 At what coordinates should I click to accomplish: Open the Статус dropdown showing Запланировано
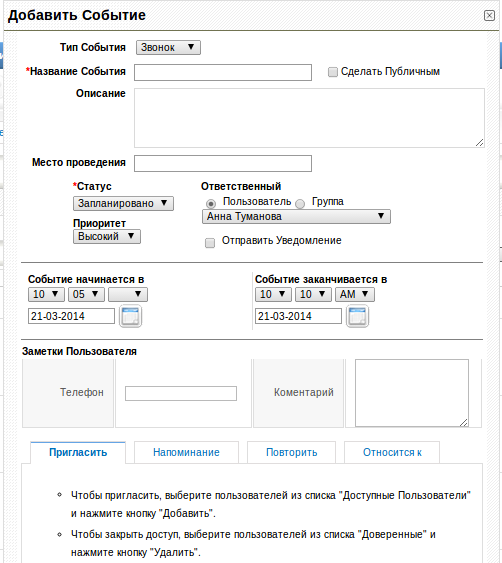(123, 203)
